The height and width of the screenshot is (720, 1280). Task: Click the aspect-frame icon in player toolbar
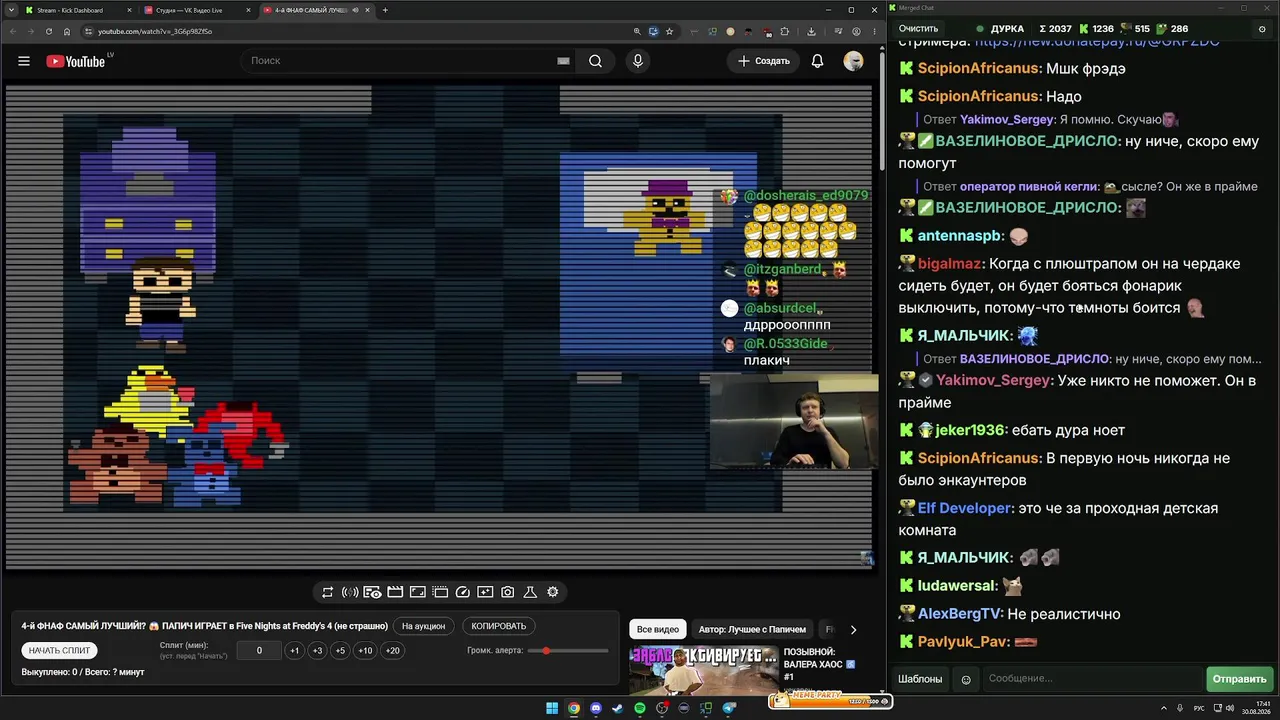418,592
